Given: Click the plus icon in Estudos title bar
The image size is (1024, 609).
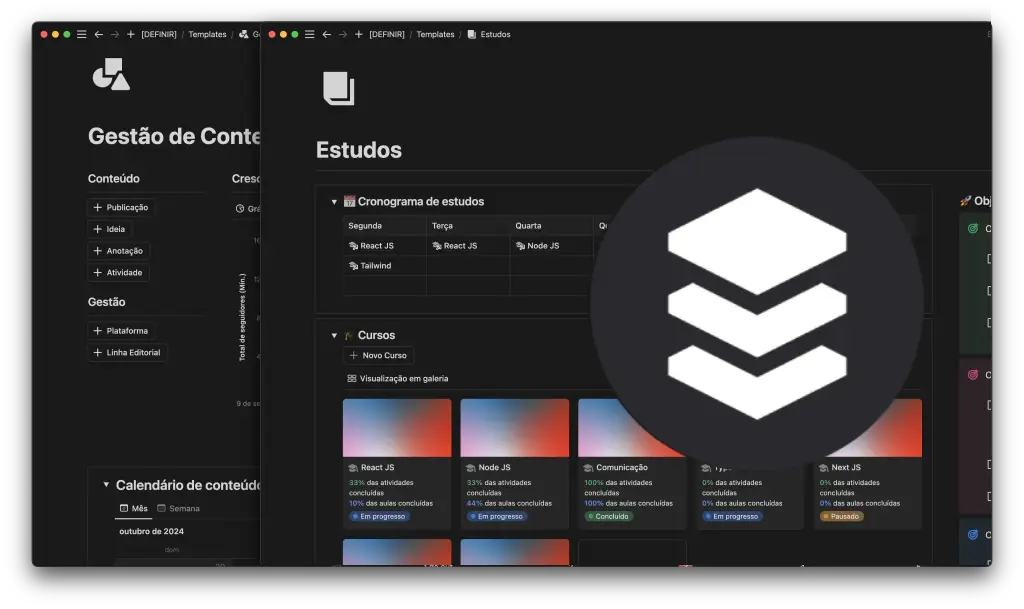Looking at the screenshot, I should pyautogui.click(x=358, y=34).
